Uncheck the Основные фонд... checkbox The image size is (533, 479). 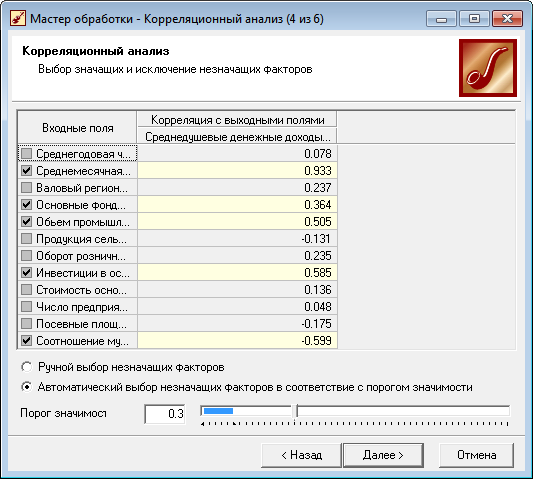tap(27, 204)
